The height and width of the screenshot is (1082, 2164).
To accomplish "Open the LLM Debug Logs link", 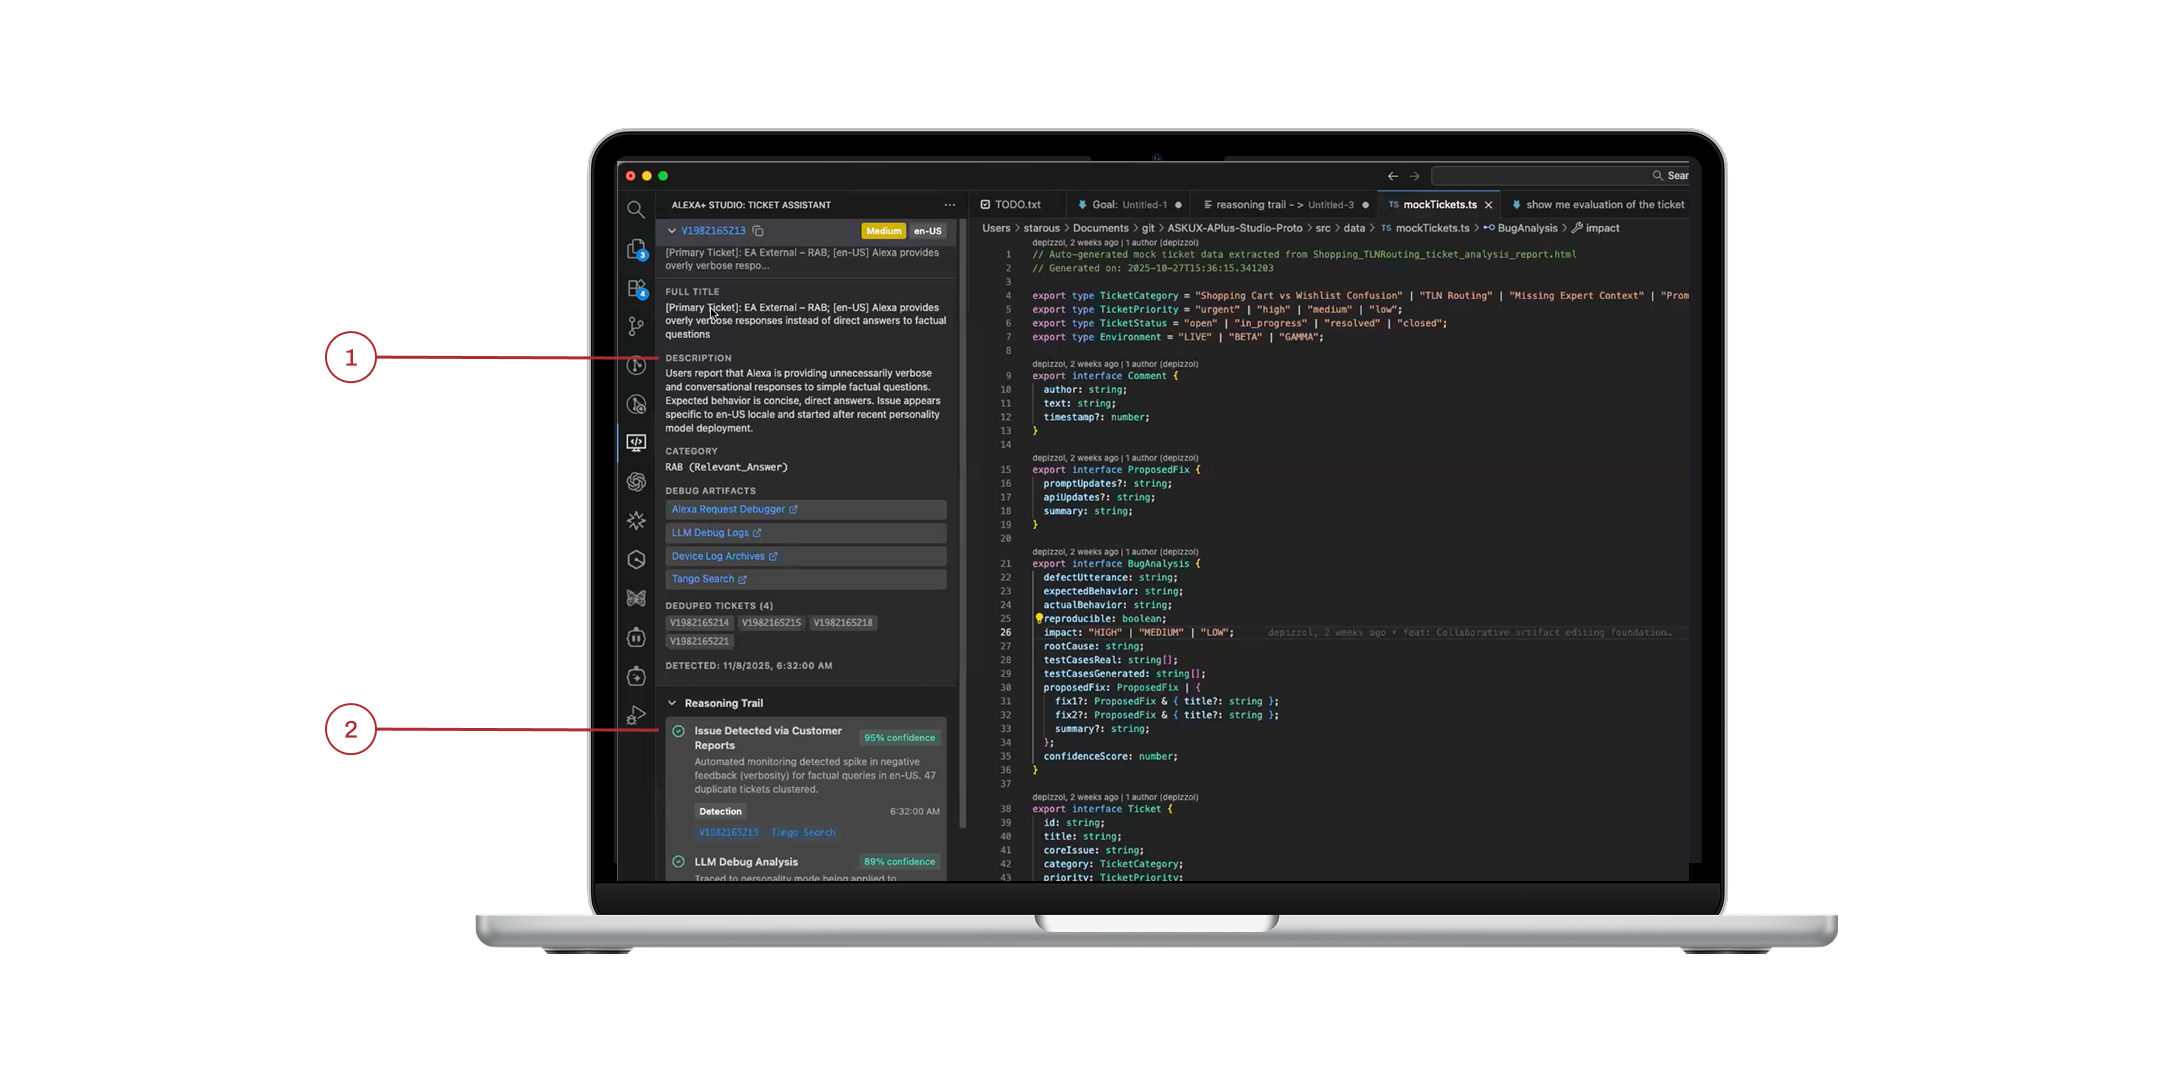I will click(x=716, y=533).
